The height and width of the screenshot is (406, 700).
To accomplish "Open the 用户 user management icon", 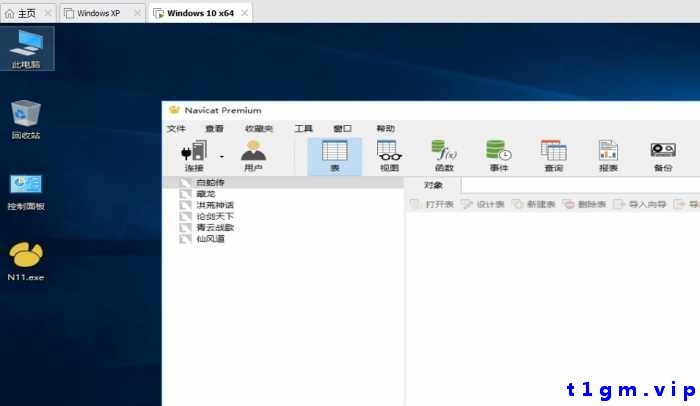I will point(253,156).
